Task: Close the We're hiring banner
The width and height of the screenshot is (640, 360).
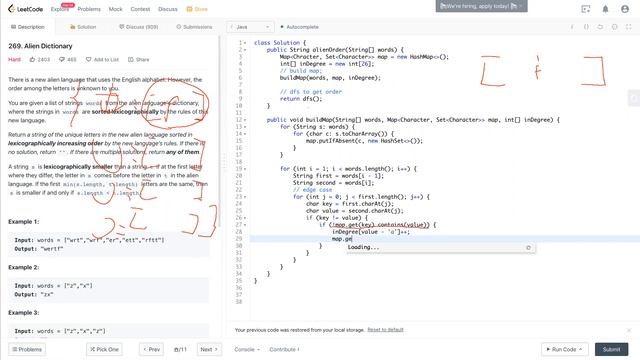Action: click(520, 6)
